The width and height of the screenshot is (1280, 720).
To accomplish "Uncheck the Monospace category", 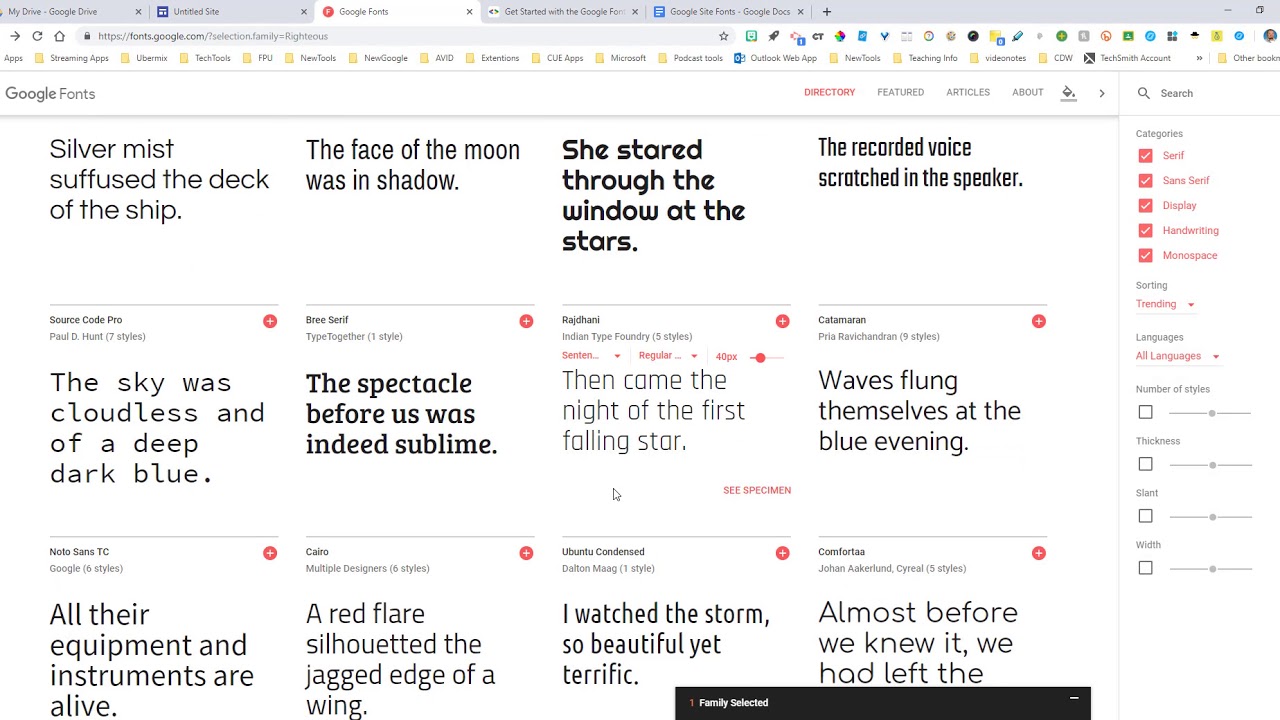I will pyautogui.click(x=1145, y=256).
